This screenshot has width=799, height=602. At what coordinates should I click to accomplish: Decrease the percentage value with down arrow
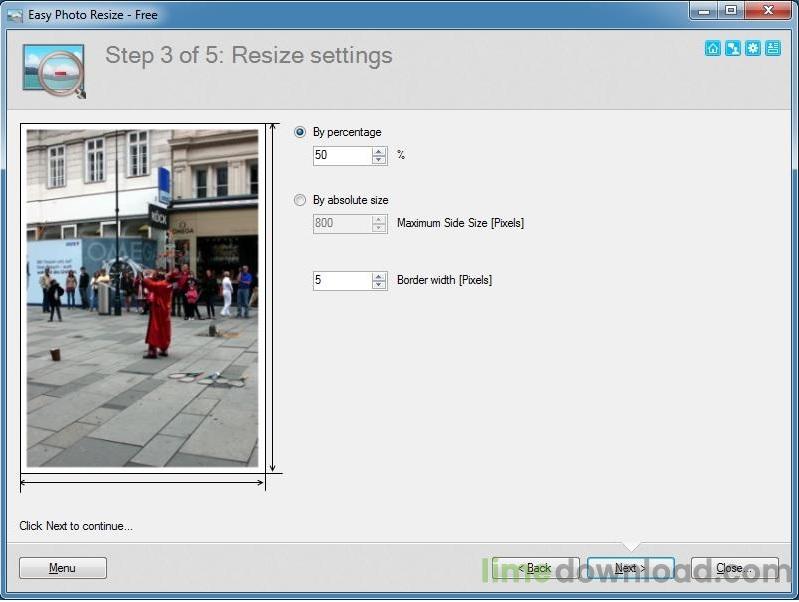[x=379, y=160]
